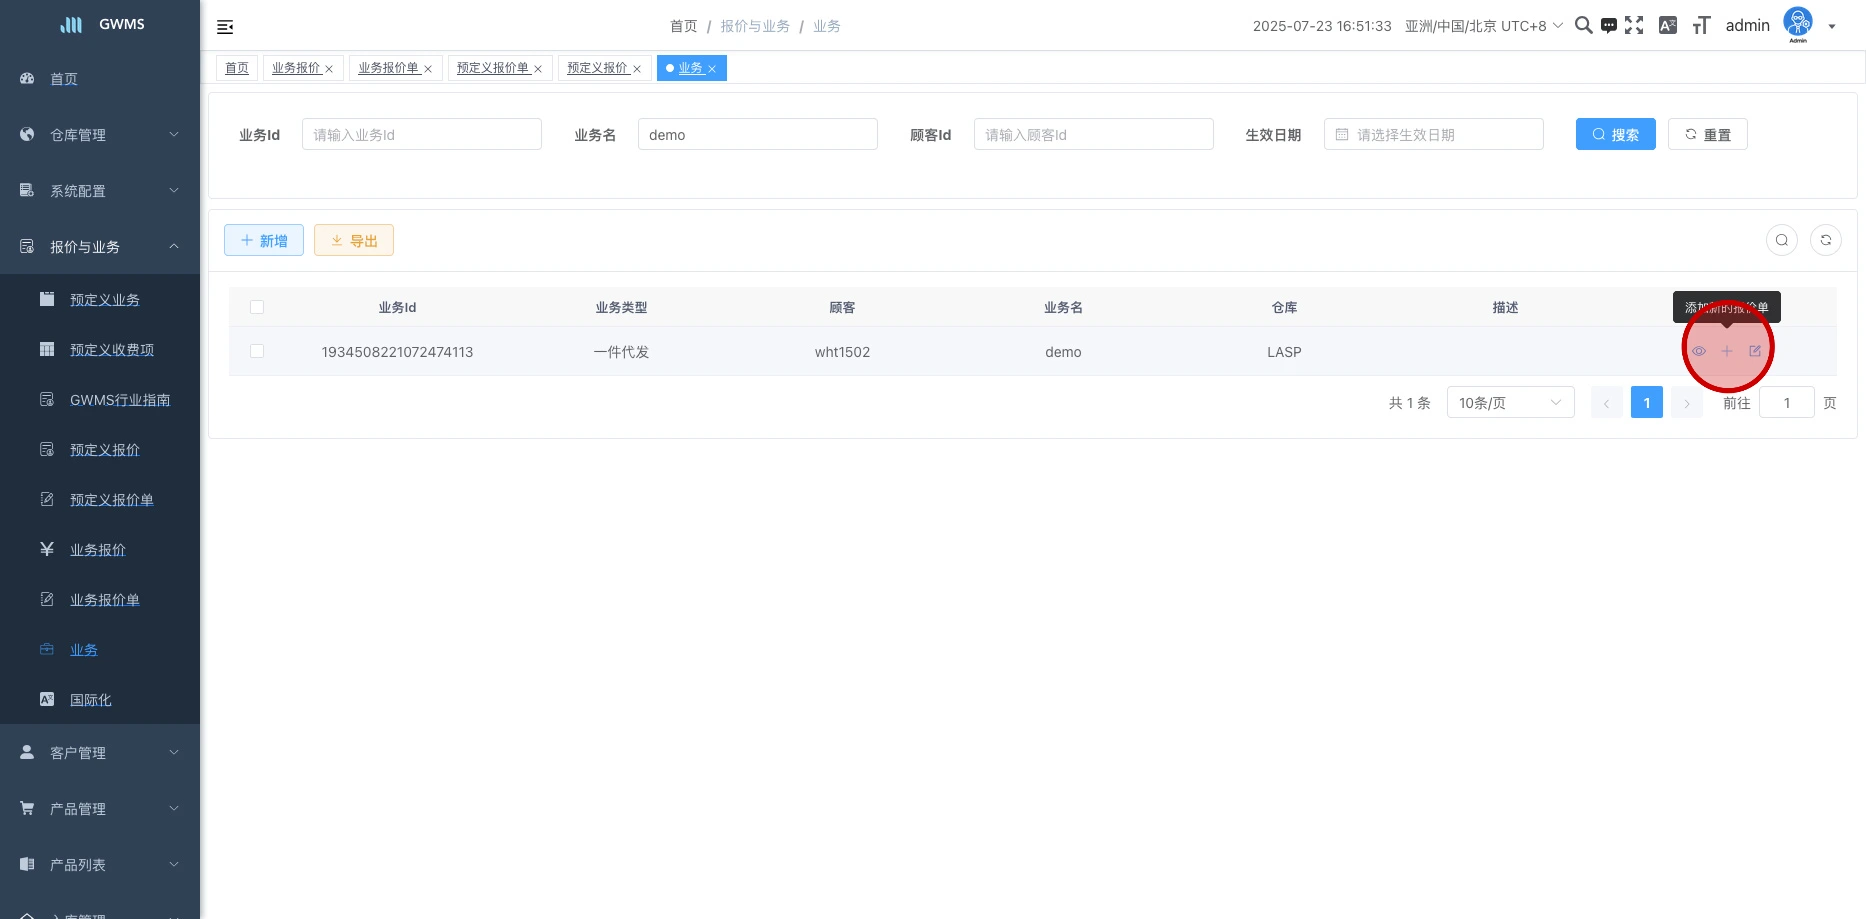
Task: View demo row details via eye icon
Action: click(x=1698, y=351)
